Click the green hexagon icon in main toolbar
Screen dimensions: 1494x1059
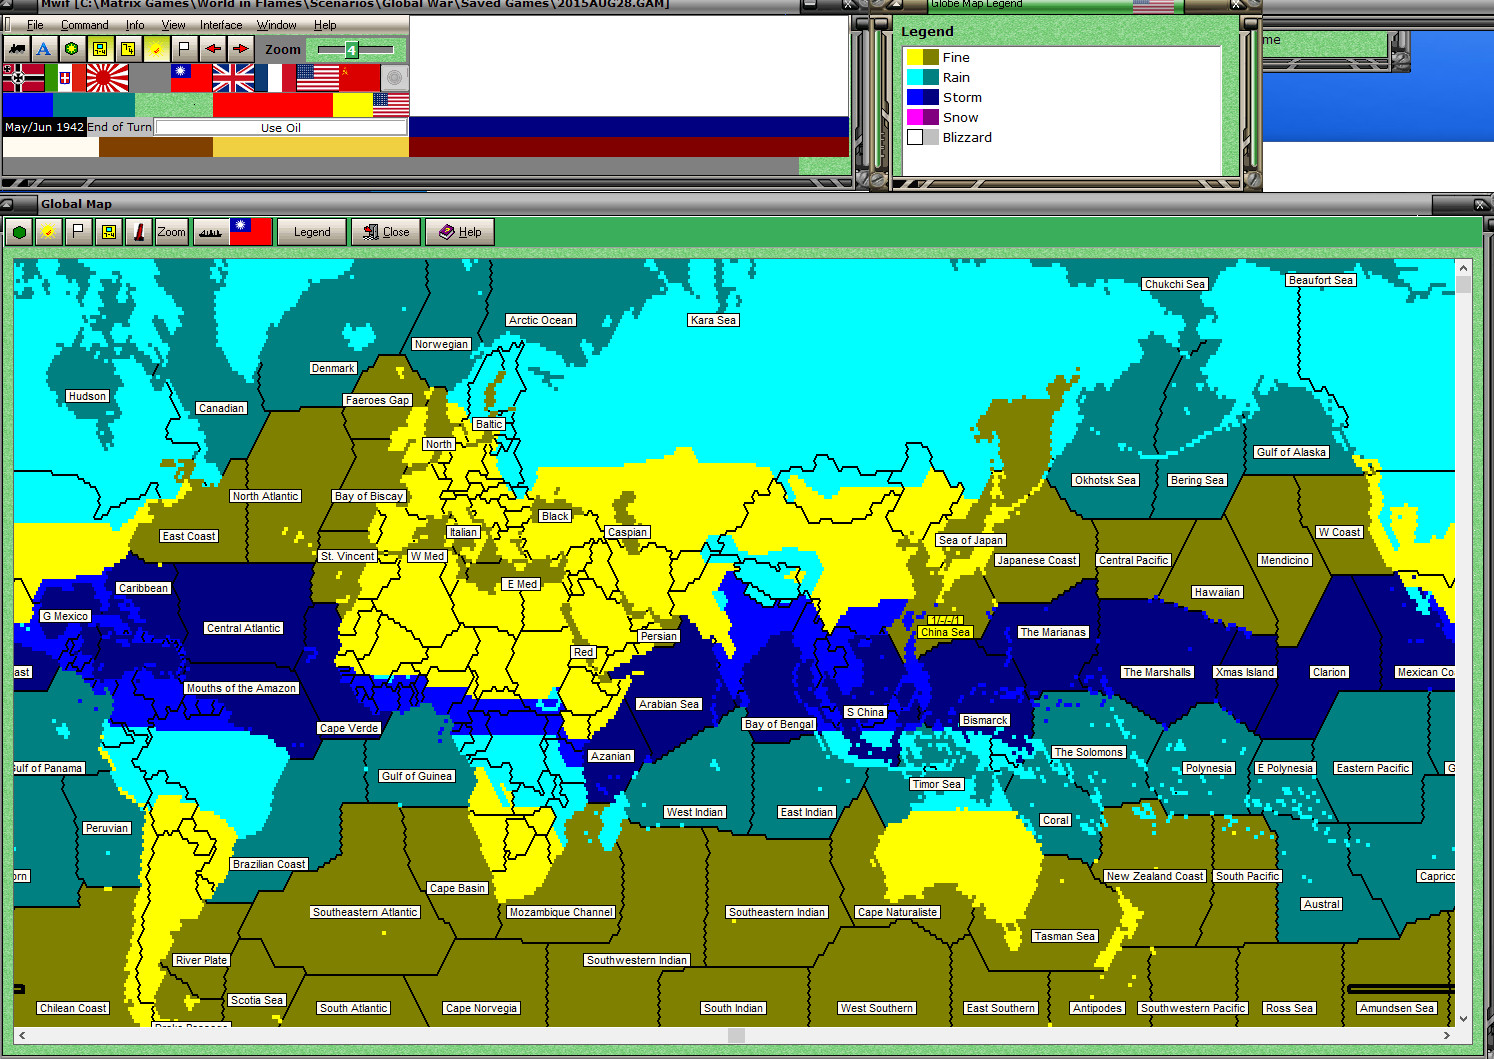click(x=71, y=48)
